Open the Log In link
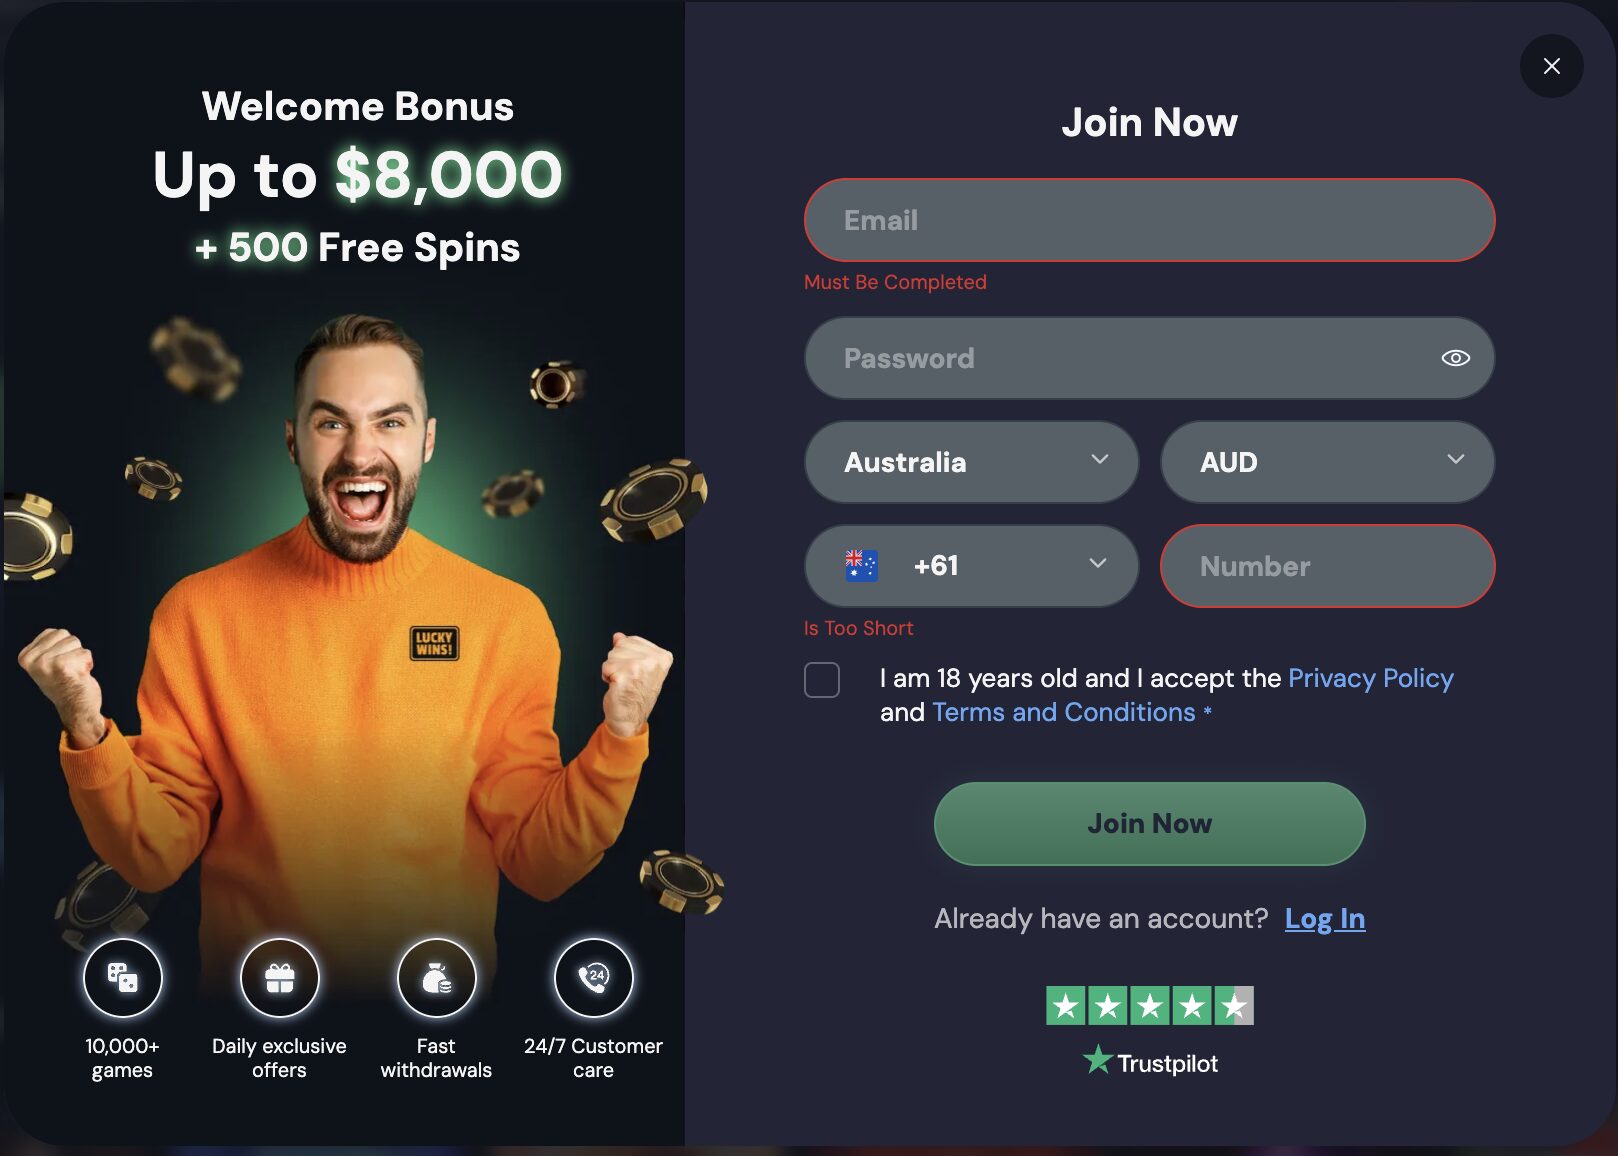Viewport: 1618px width, 1156px height. (1325, 919)
